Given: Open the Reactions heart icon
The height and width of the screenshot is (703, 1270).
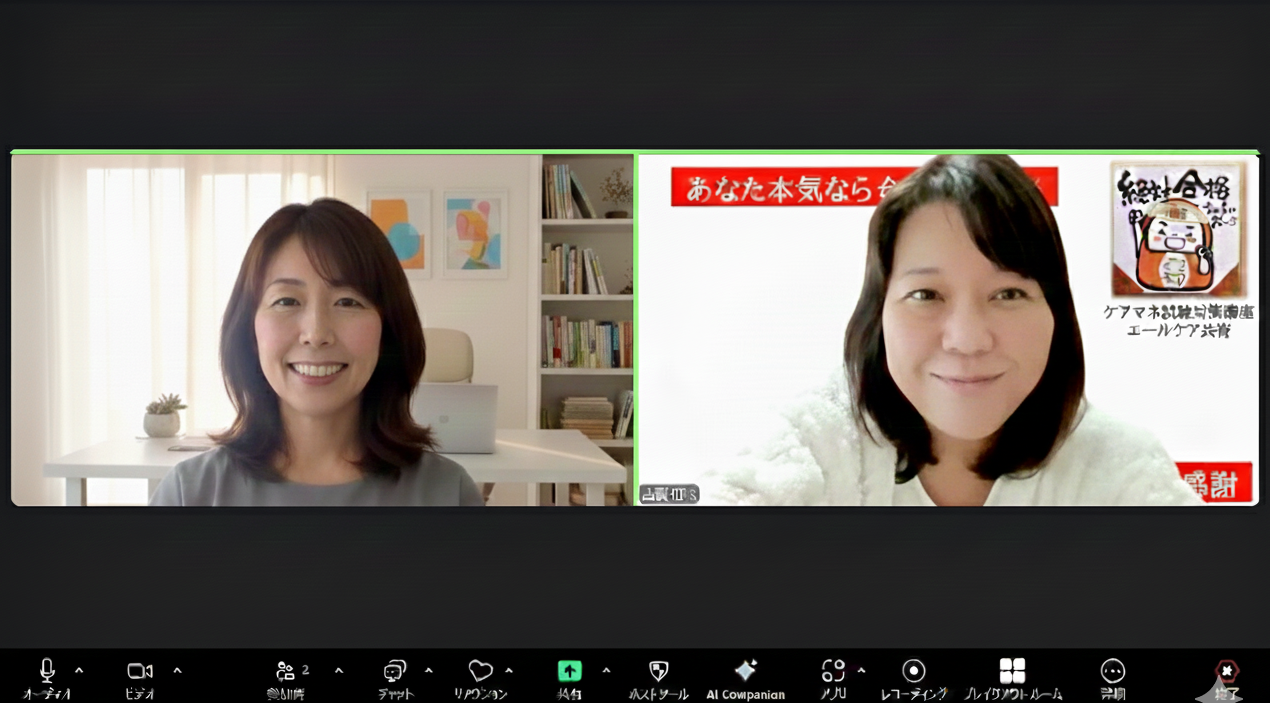Looking at the screenshot, I should (x=480, y=671).
